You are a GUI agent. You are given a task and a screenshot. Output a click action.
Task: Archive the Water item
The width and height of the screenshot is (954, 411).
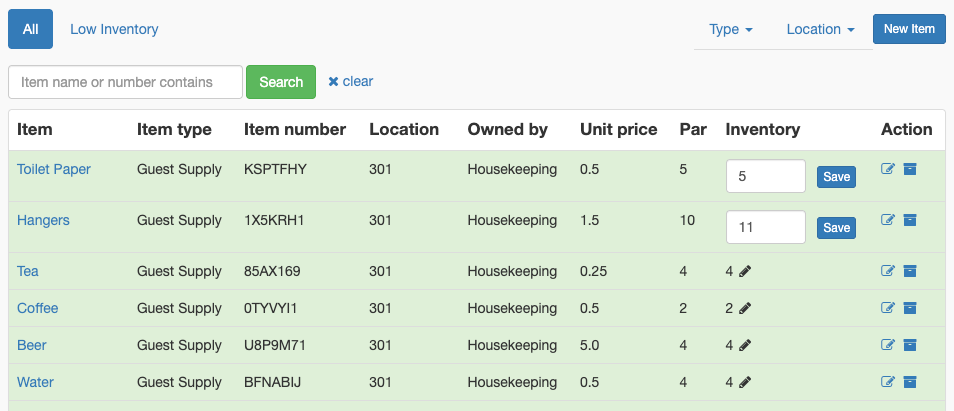coord(910,382)
